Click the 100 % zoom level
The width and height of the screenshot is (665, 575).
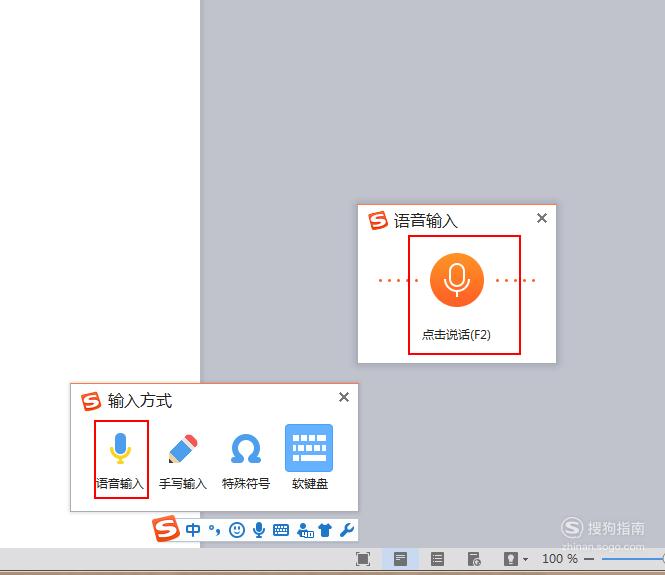point(560,559)
